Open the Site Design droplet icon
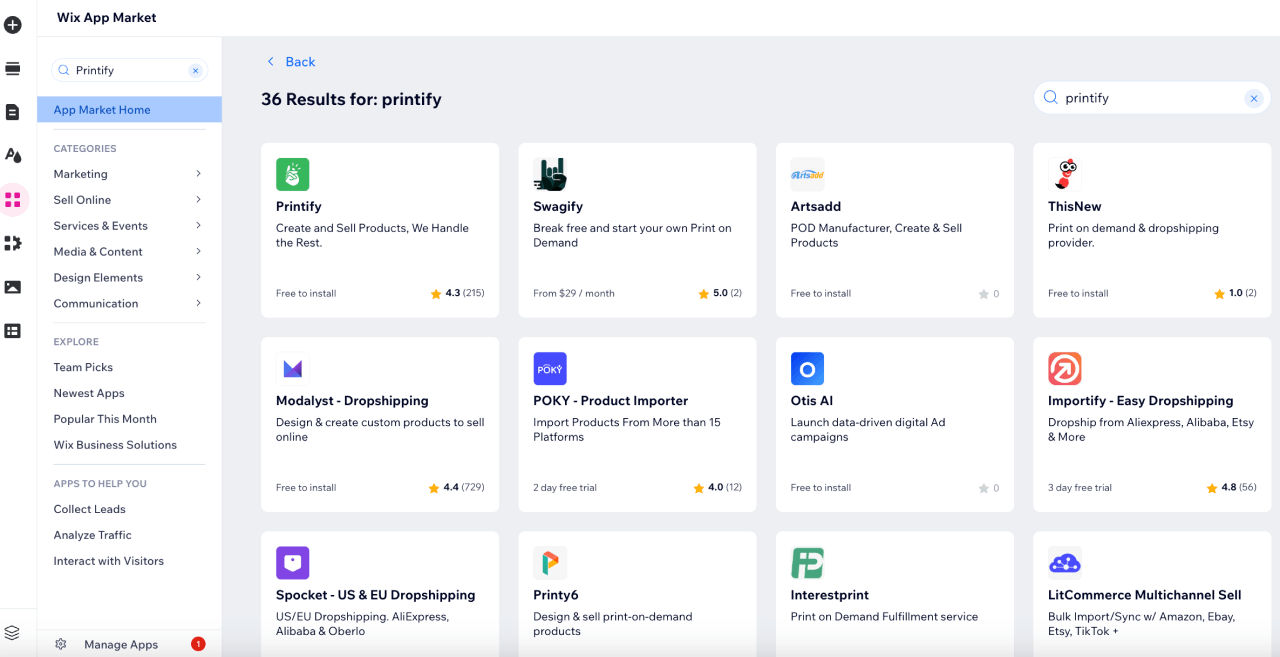1280x657 pixels. tap(13, 155)
